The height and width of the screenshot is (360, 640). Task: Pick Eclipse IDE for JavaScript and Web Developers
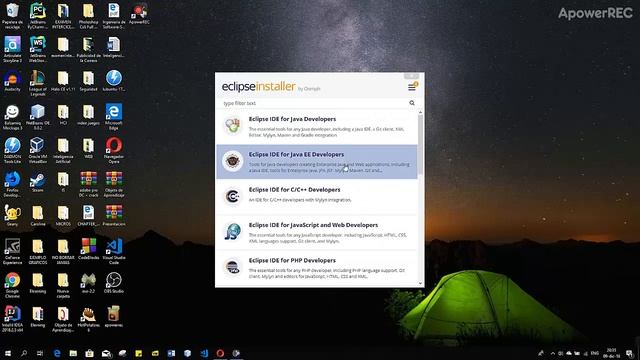point(317,232)
